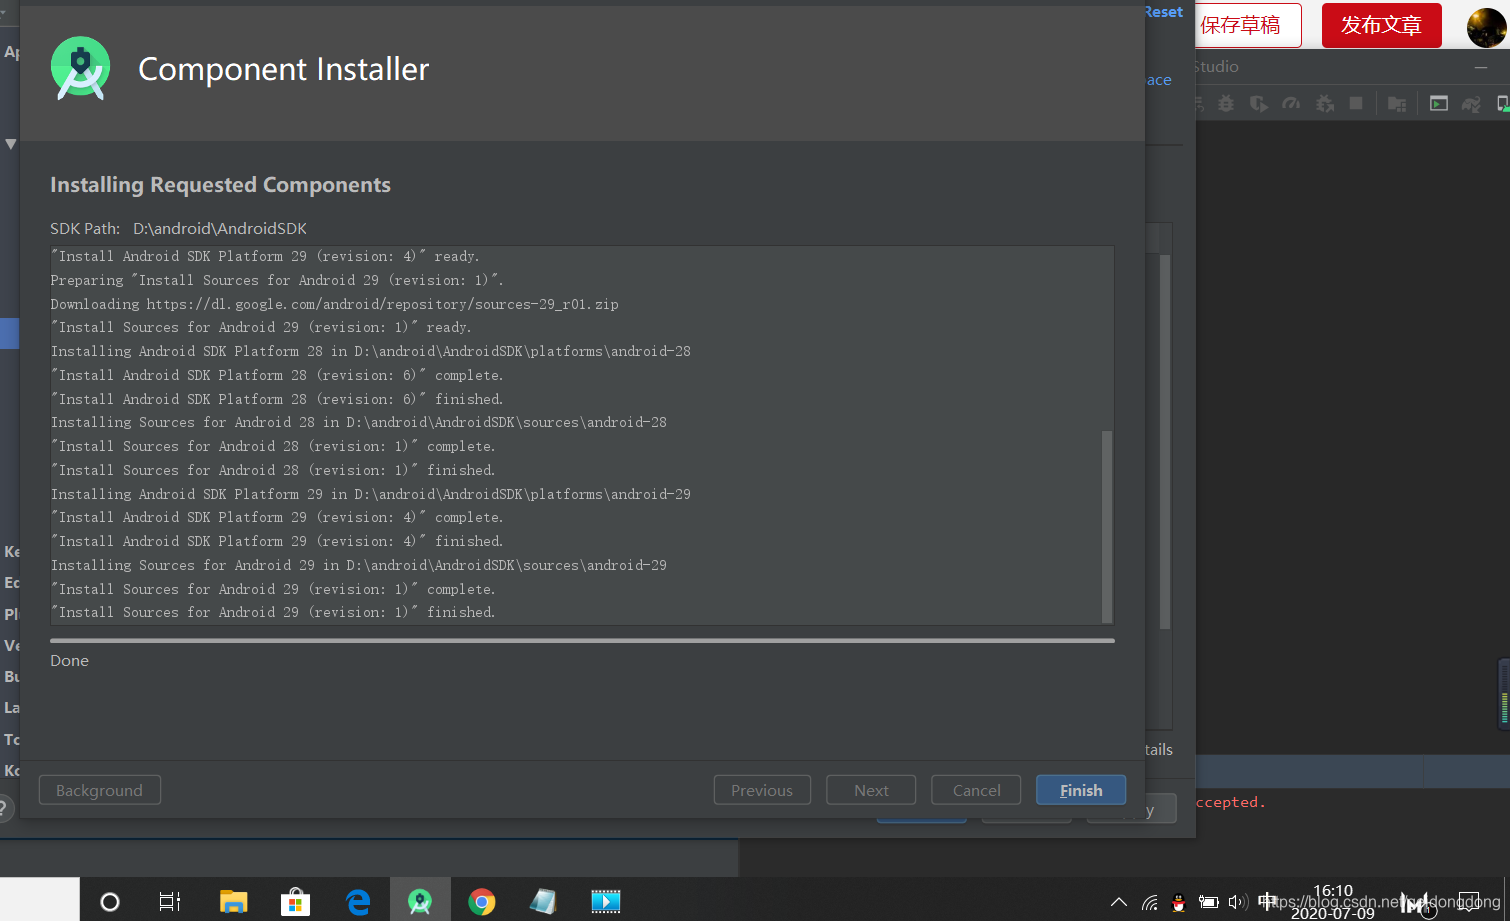Image resolution: width=1510 pixels, height=921 pixels.
Task: Click the scrollbar of the SDK settings panel behind
Action: coord(1165,442)
